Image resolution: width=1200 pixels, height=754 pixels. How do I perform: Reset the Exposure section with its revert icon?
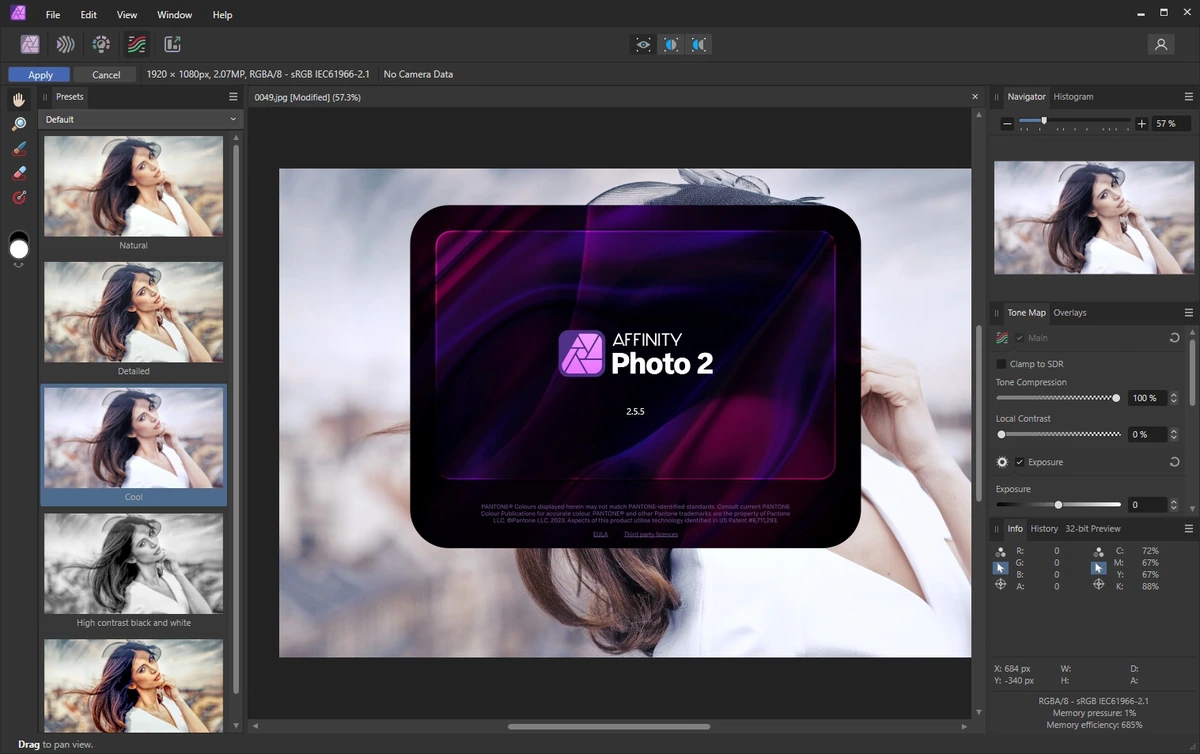click(x=1174, y=462)
